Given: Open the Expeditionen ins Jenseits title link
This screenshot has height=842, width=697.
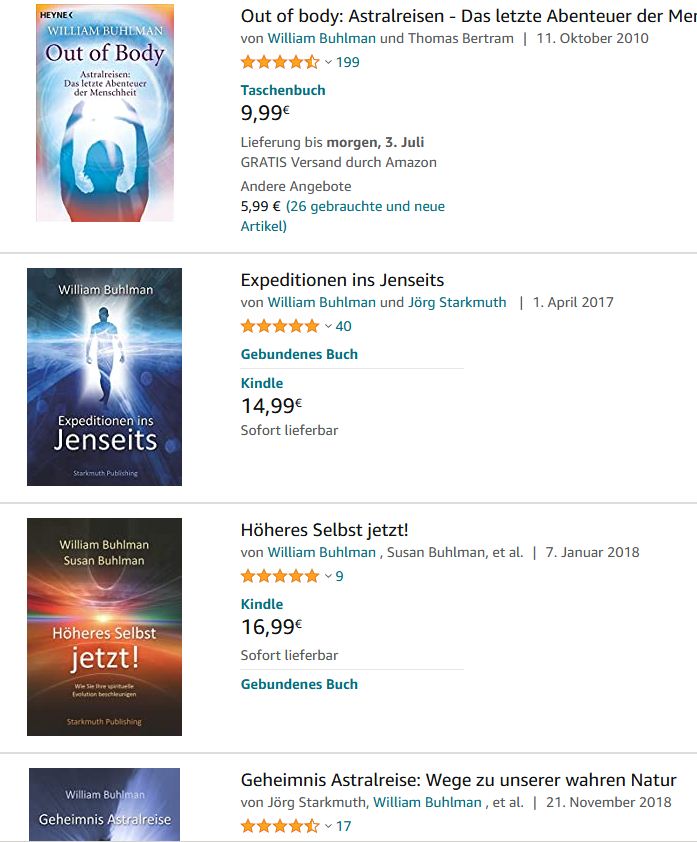Looking at the screenshot, I should click(x=342, y=280).
